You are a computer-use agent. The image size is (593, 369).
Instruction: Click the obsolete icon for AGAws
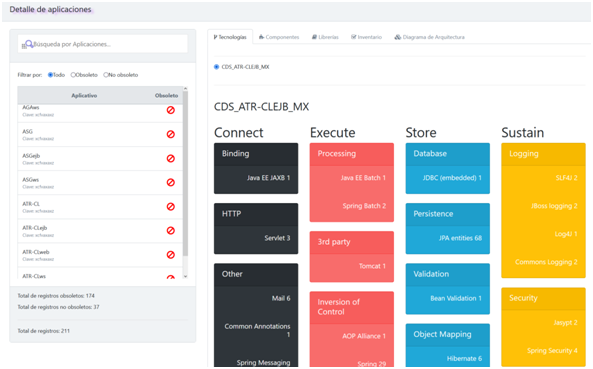click(171, 110)
